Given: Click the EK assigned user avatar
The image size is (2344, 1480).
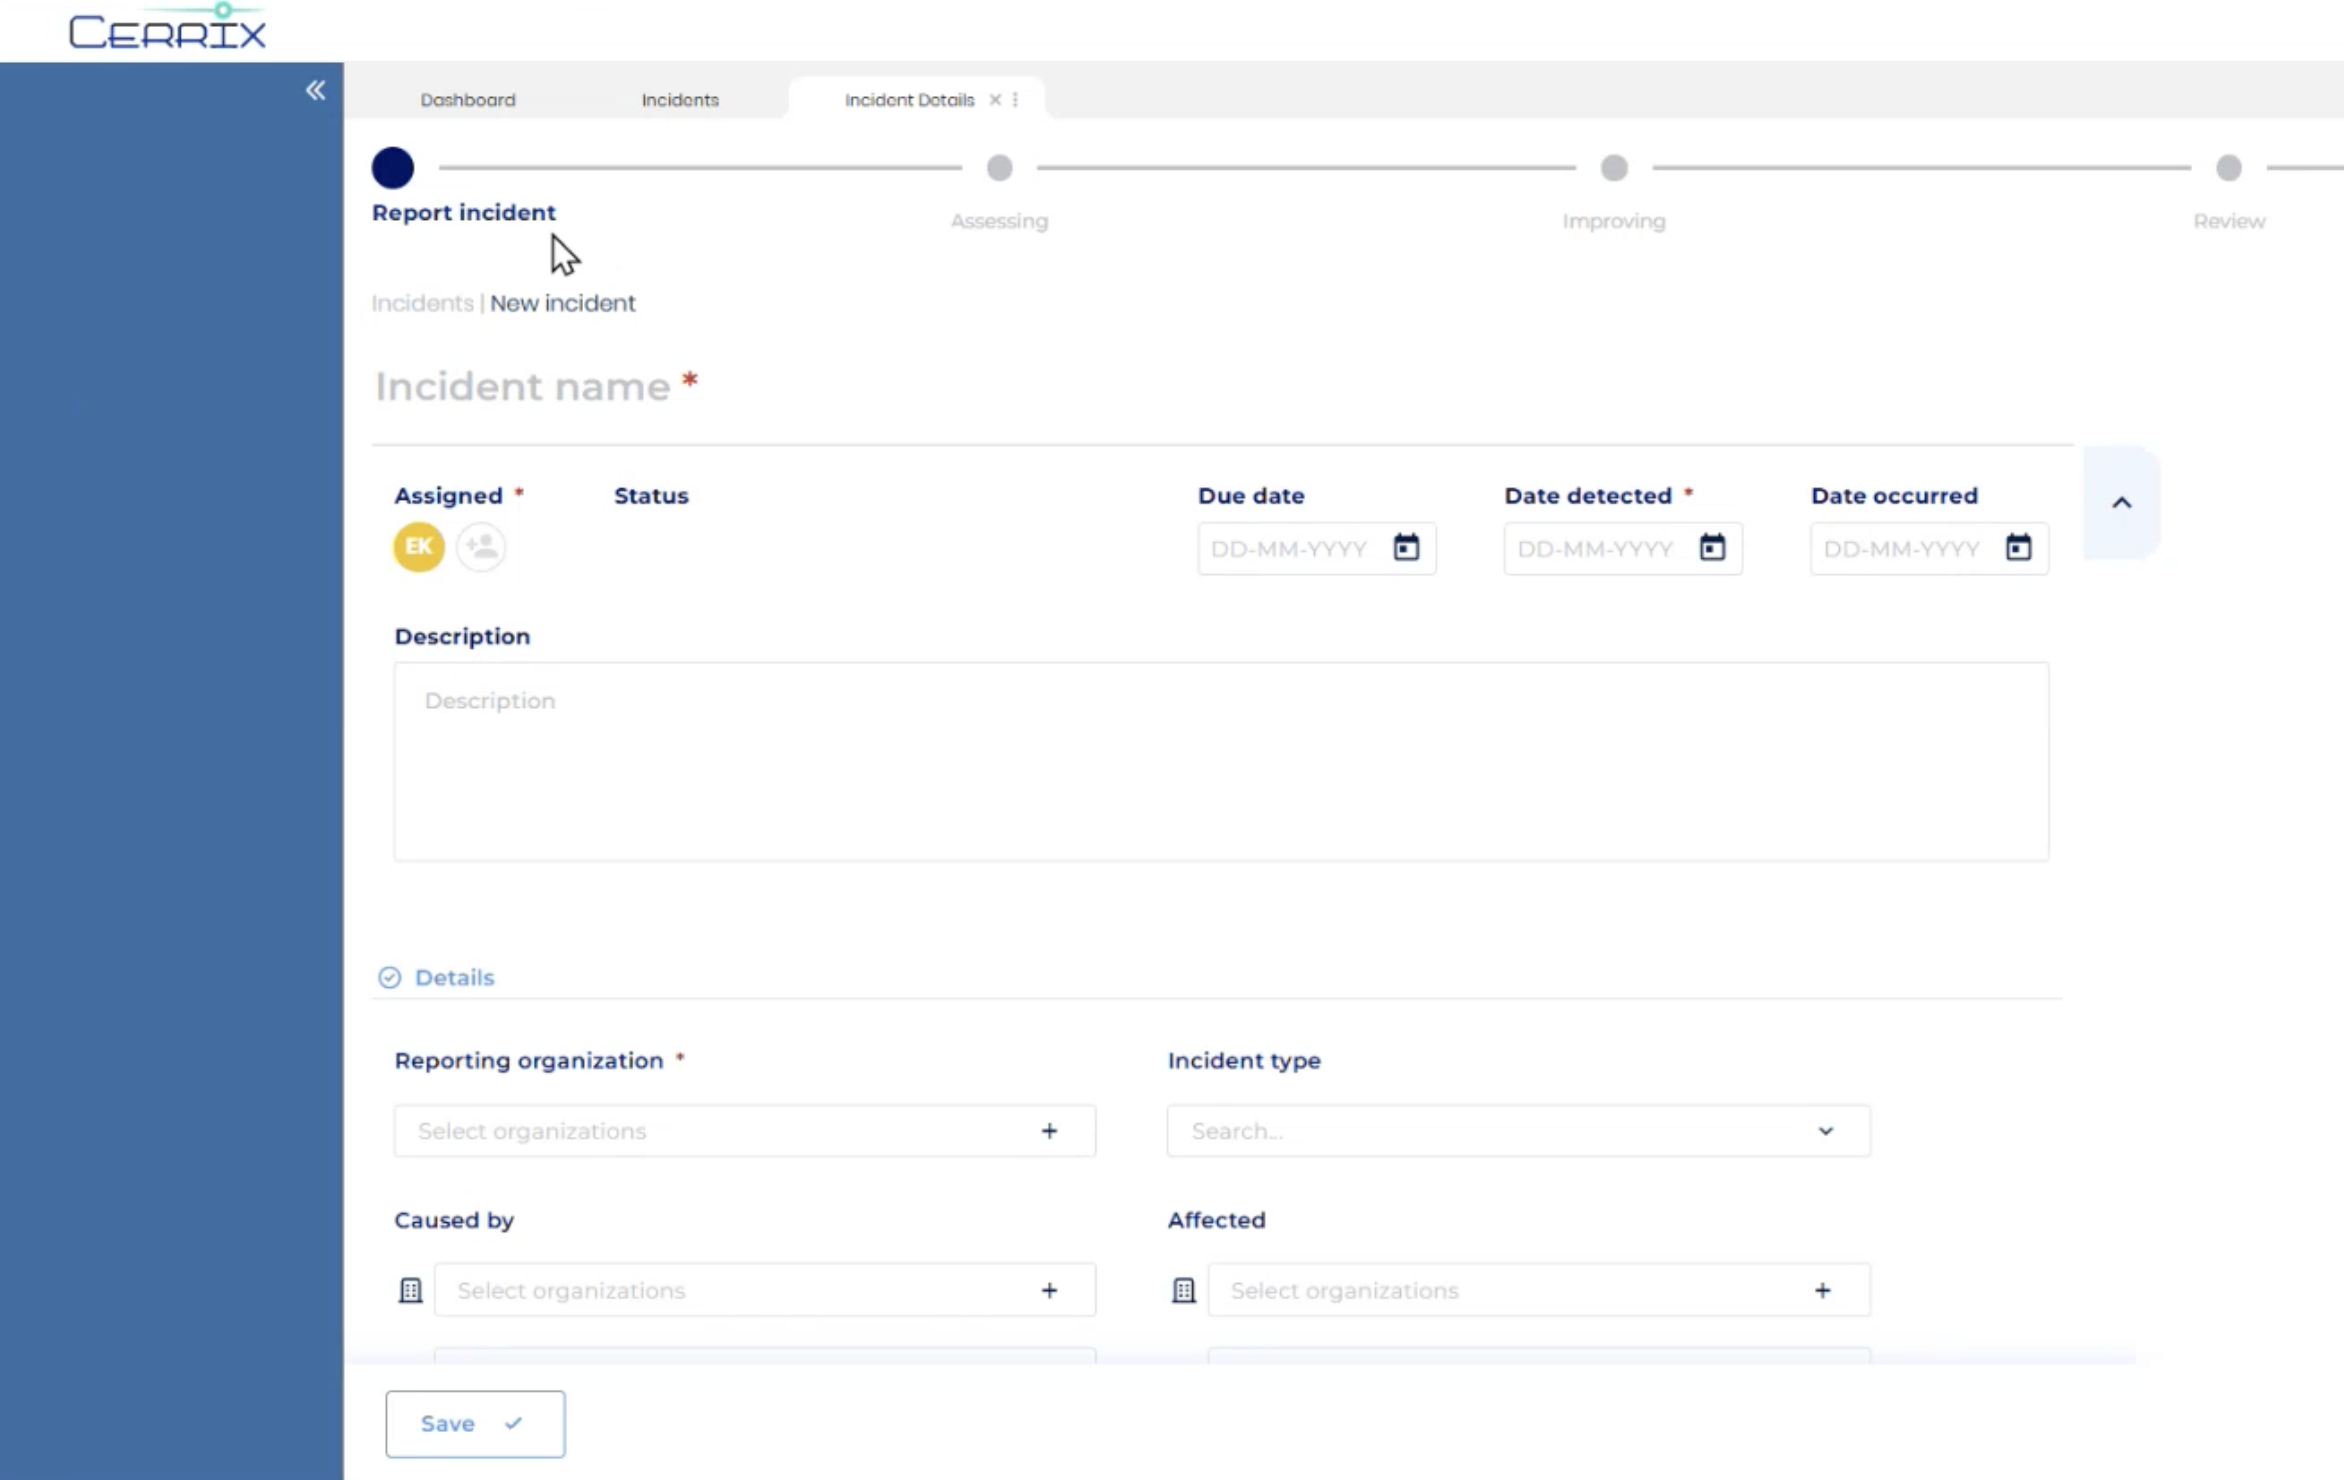Looking at the screenshot, I should tap(418, 547).
